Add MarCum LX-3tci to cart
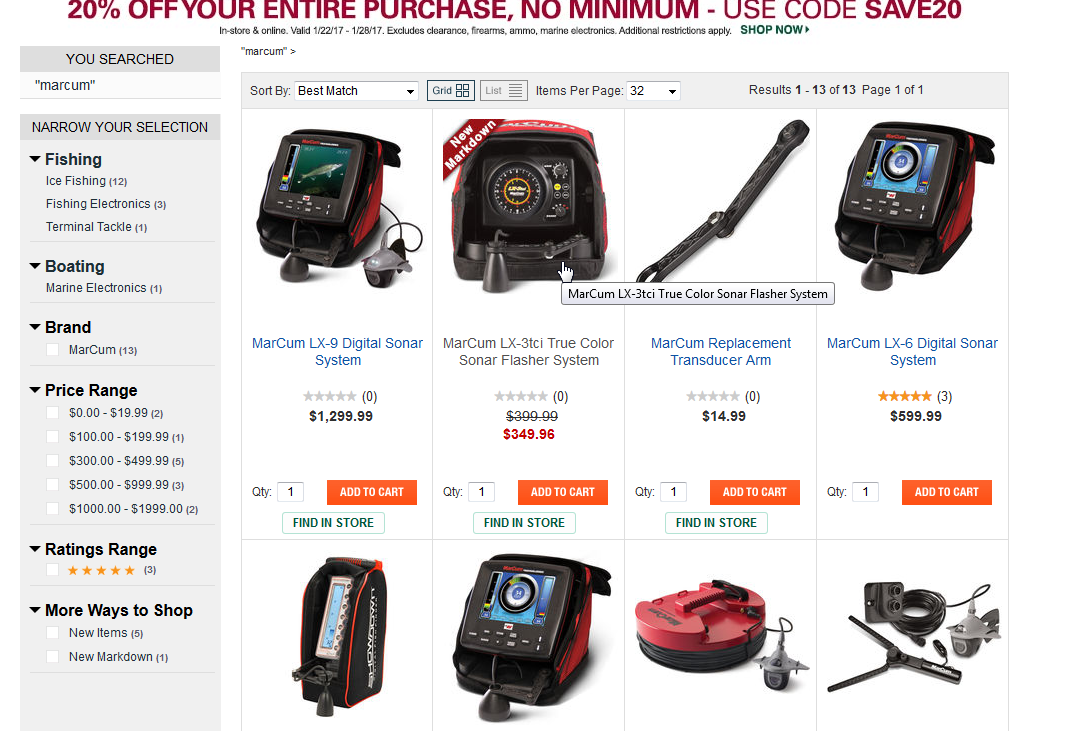Screen dimensions: 1085x731 pyautogui.click(x=563, y=492)
